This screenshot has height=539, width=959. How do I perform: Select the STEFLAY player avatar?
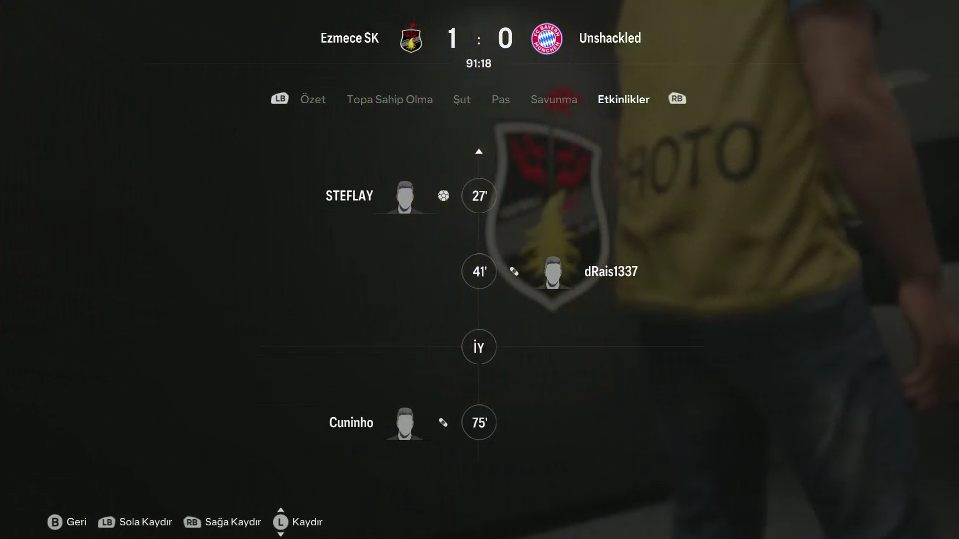(x=404, y=197)
